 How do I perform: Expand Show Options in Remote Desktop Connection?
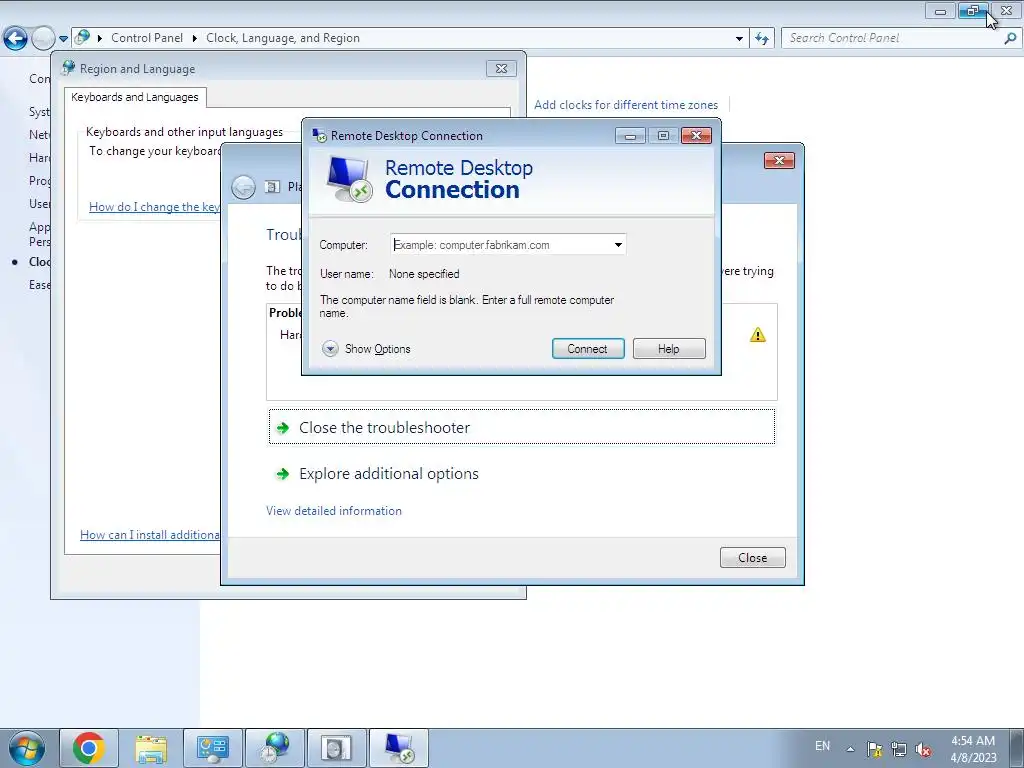click(x=366, y=349)
